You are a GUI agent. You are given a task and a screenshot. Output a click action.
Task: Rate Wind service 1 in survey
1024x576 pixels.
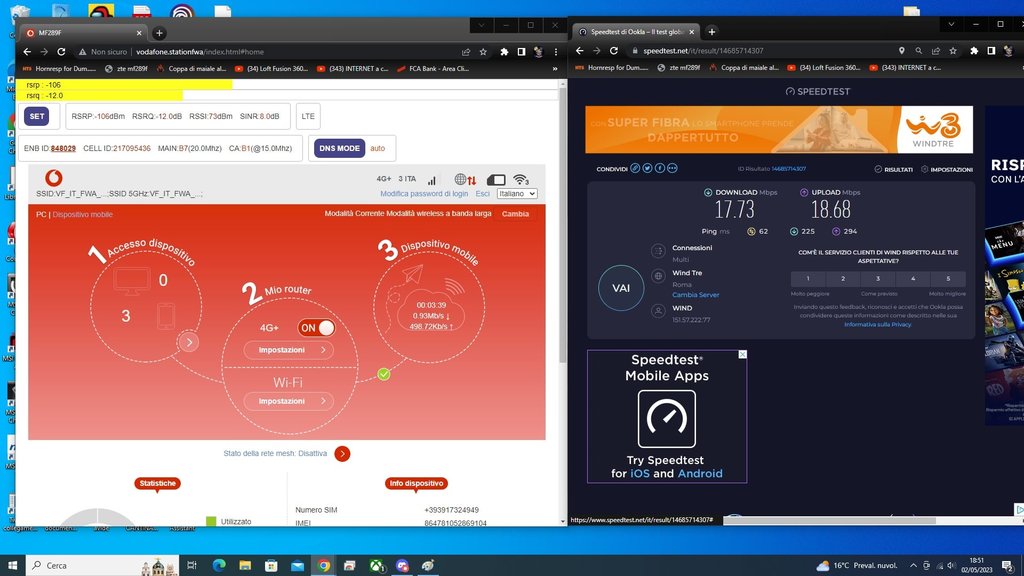pyautogui.click(x=808, y=279)
